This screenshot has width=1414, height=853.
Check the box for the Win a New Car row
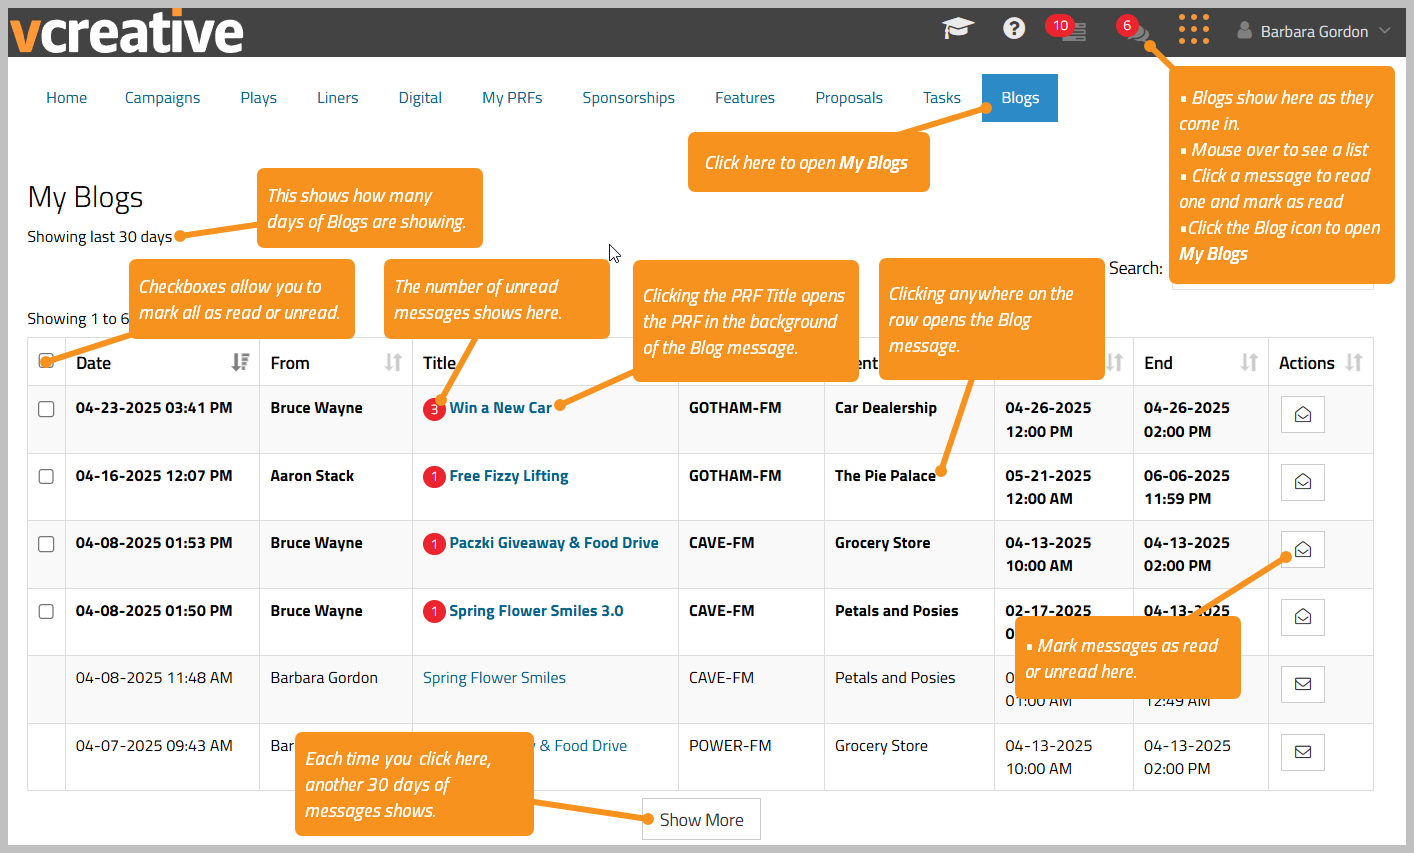coord(46,409)
